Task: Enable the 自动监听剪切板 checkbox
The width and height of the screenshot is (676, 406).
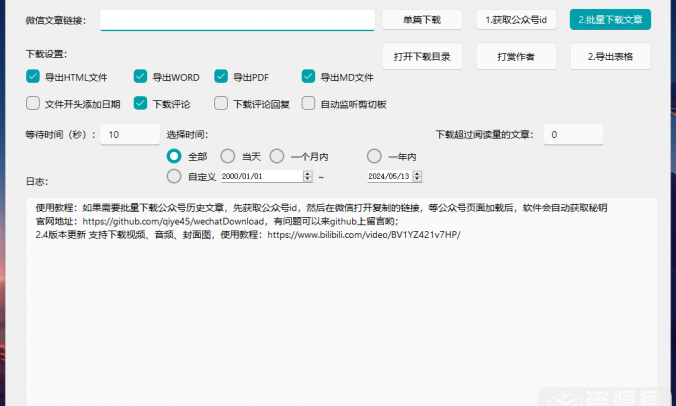Action: (308, 103)
